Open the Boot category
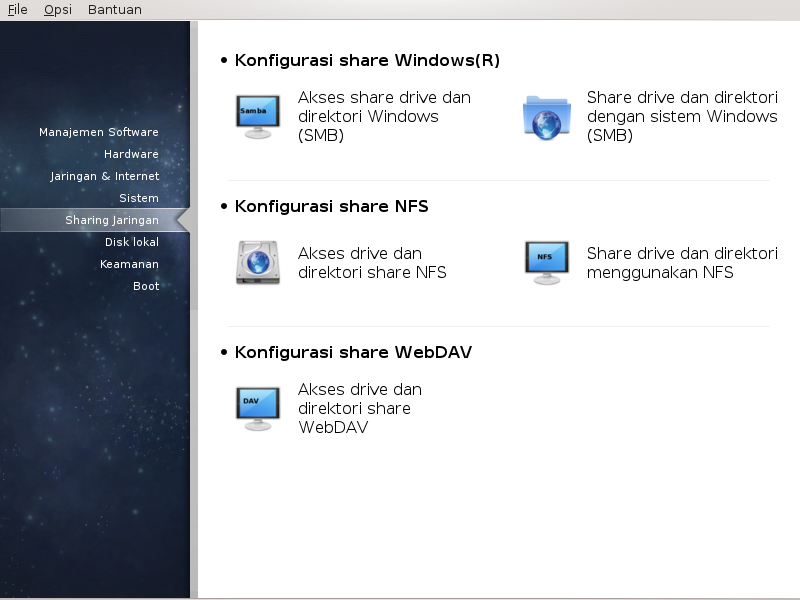Image resolution: width=800 pixels, height=600 pixels. click(x=146, y=286)
